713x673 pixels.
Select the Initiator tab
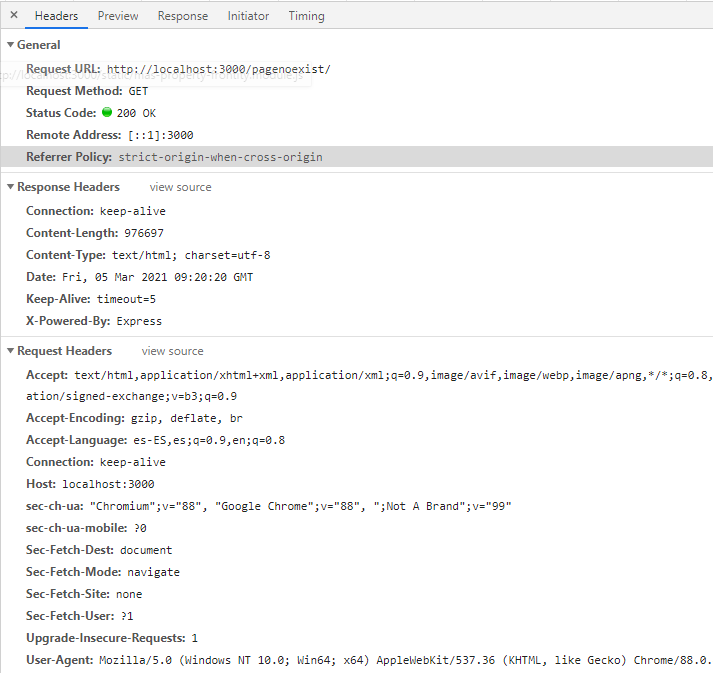(x=248, y=16)
